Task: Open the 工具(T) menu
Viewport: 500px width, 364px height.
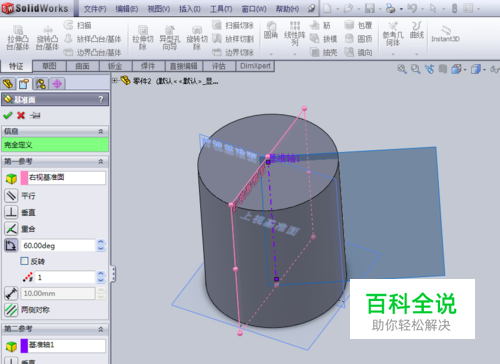Action: (221, 9)
